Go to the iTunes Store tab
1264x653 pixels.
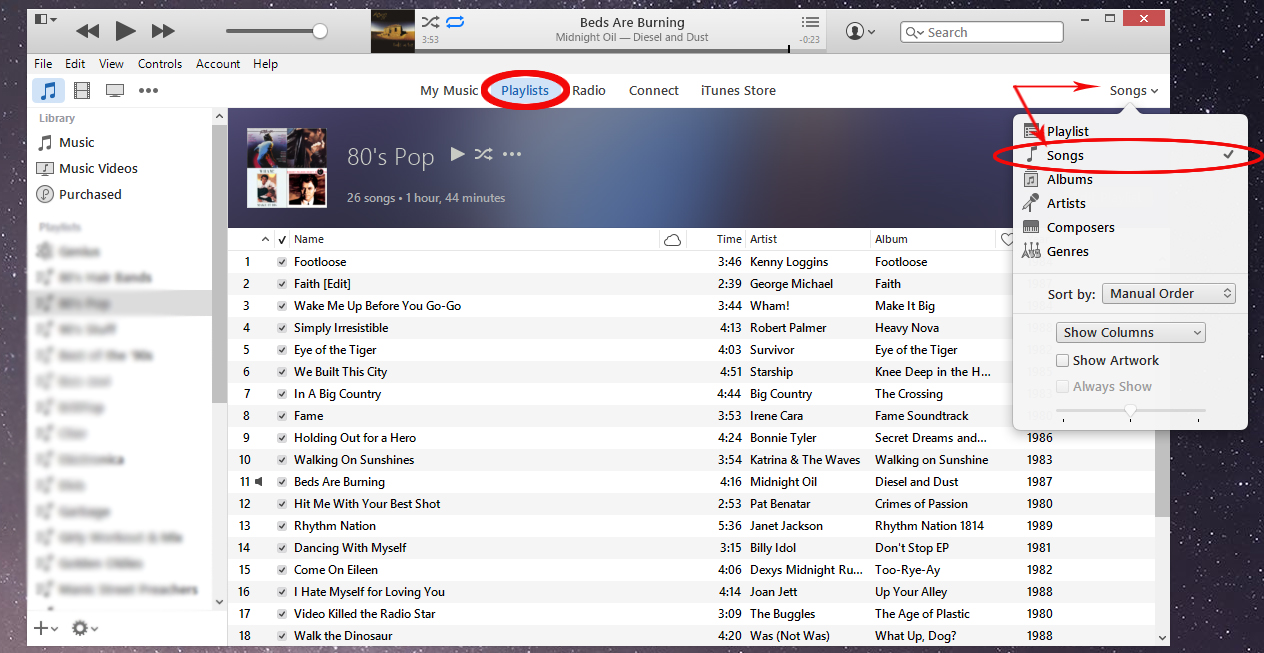coord(738,90)
